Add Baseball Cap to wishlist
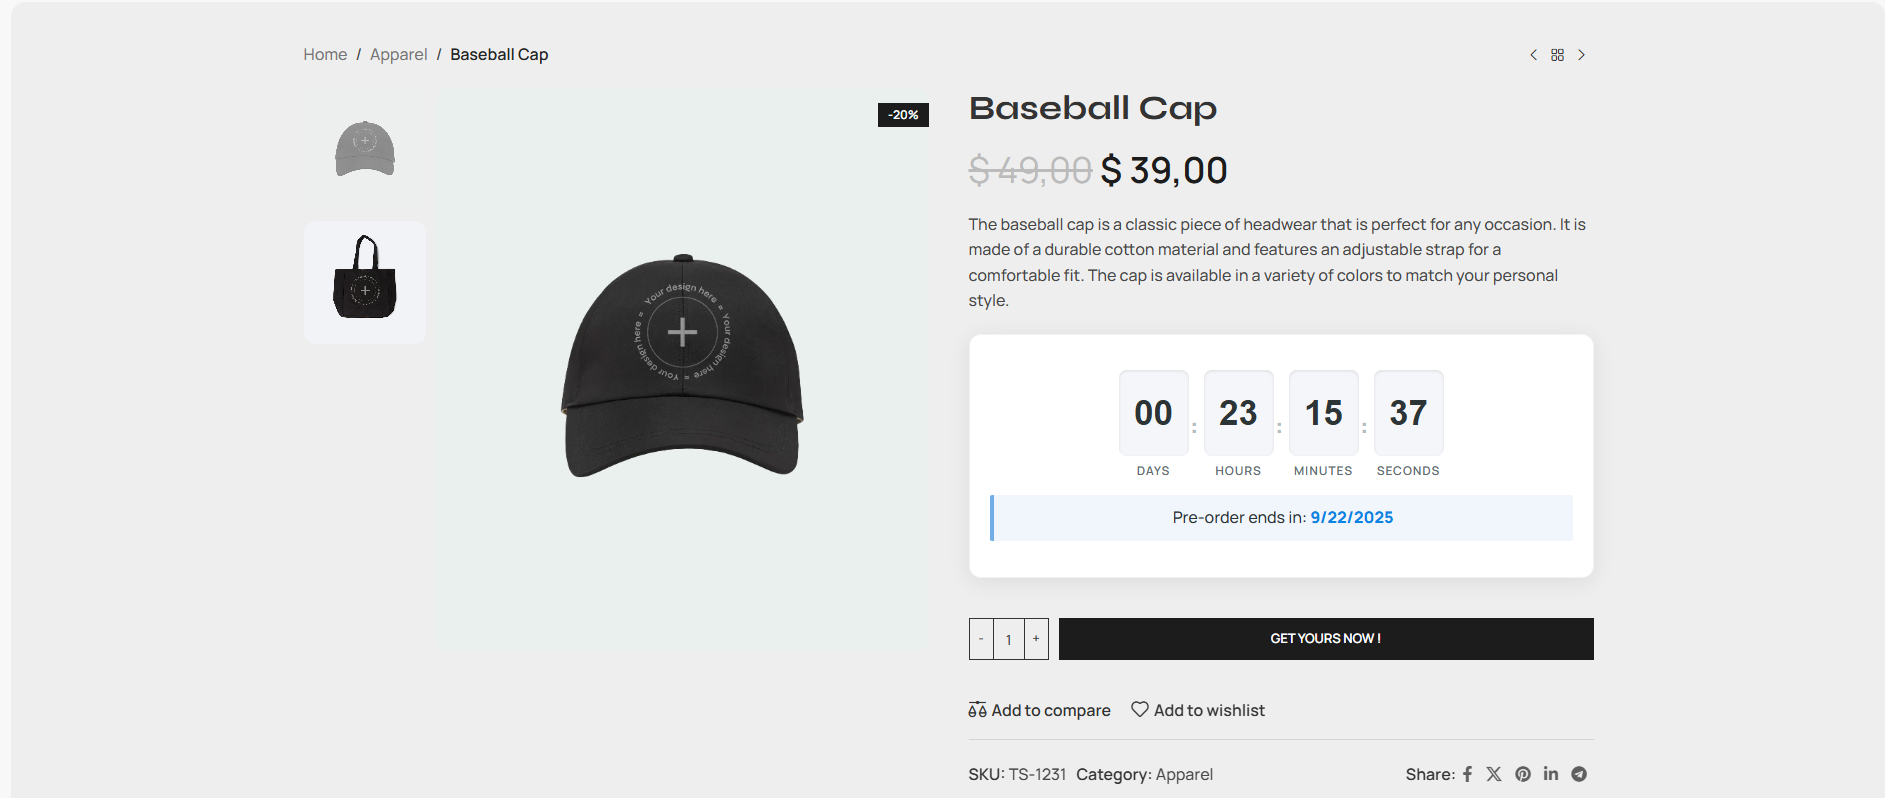Viewport: 1885px width, 798px height. tap(1209, 710)
